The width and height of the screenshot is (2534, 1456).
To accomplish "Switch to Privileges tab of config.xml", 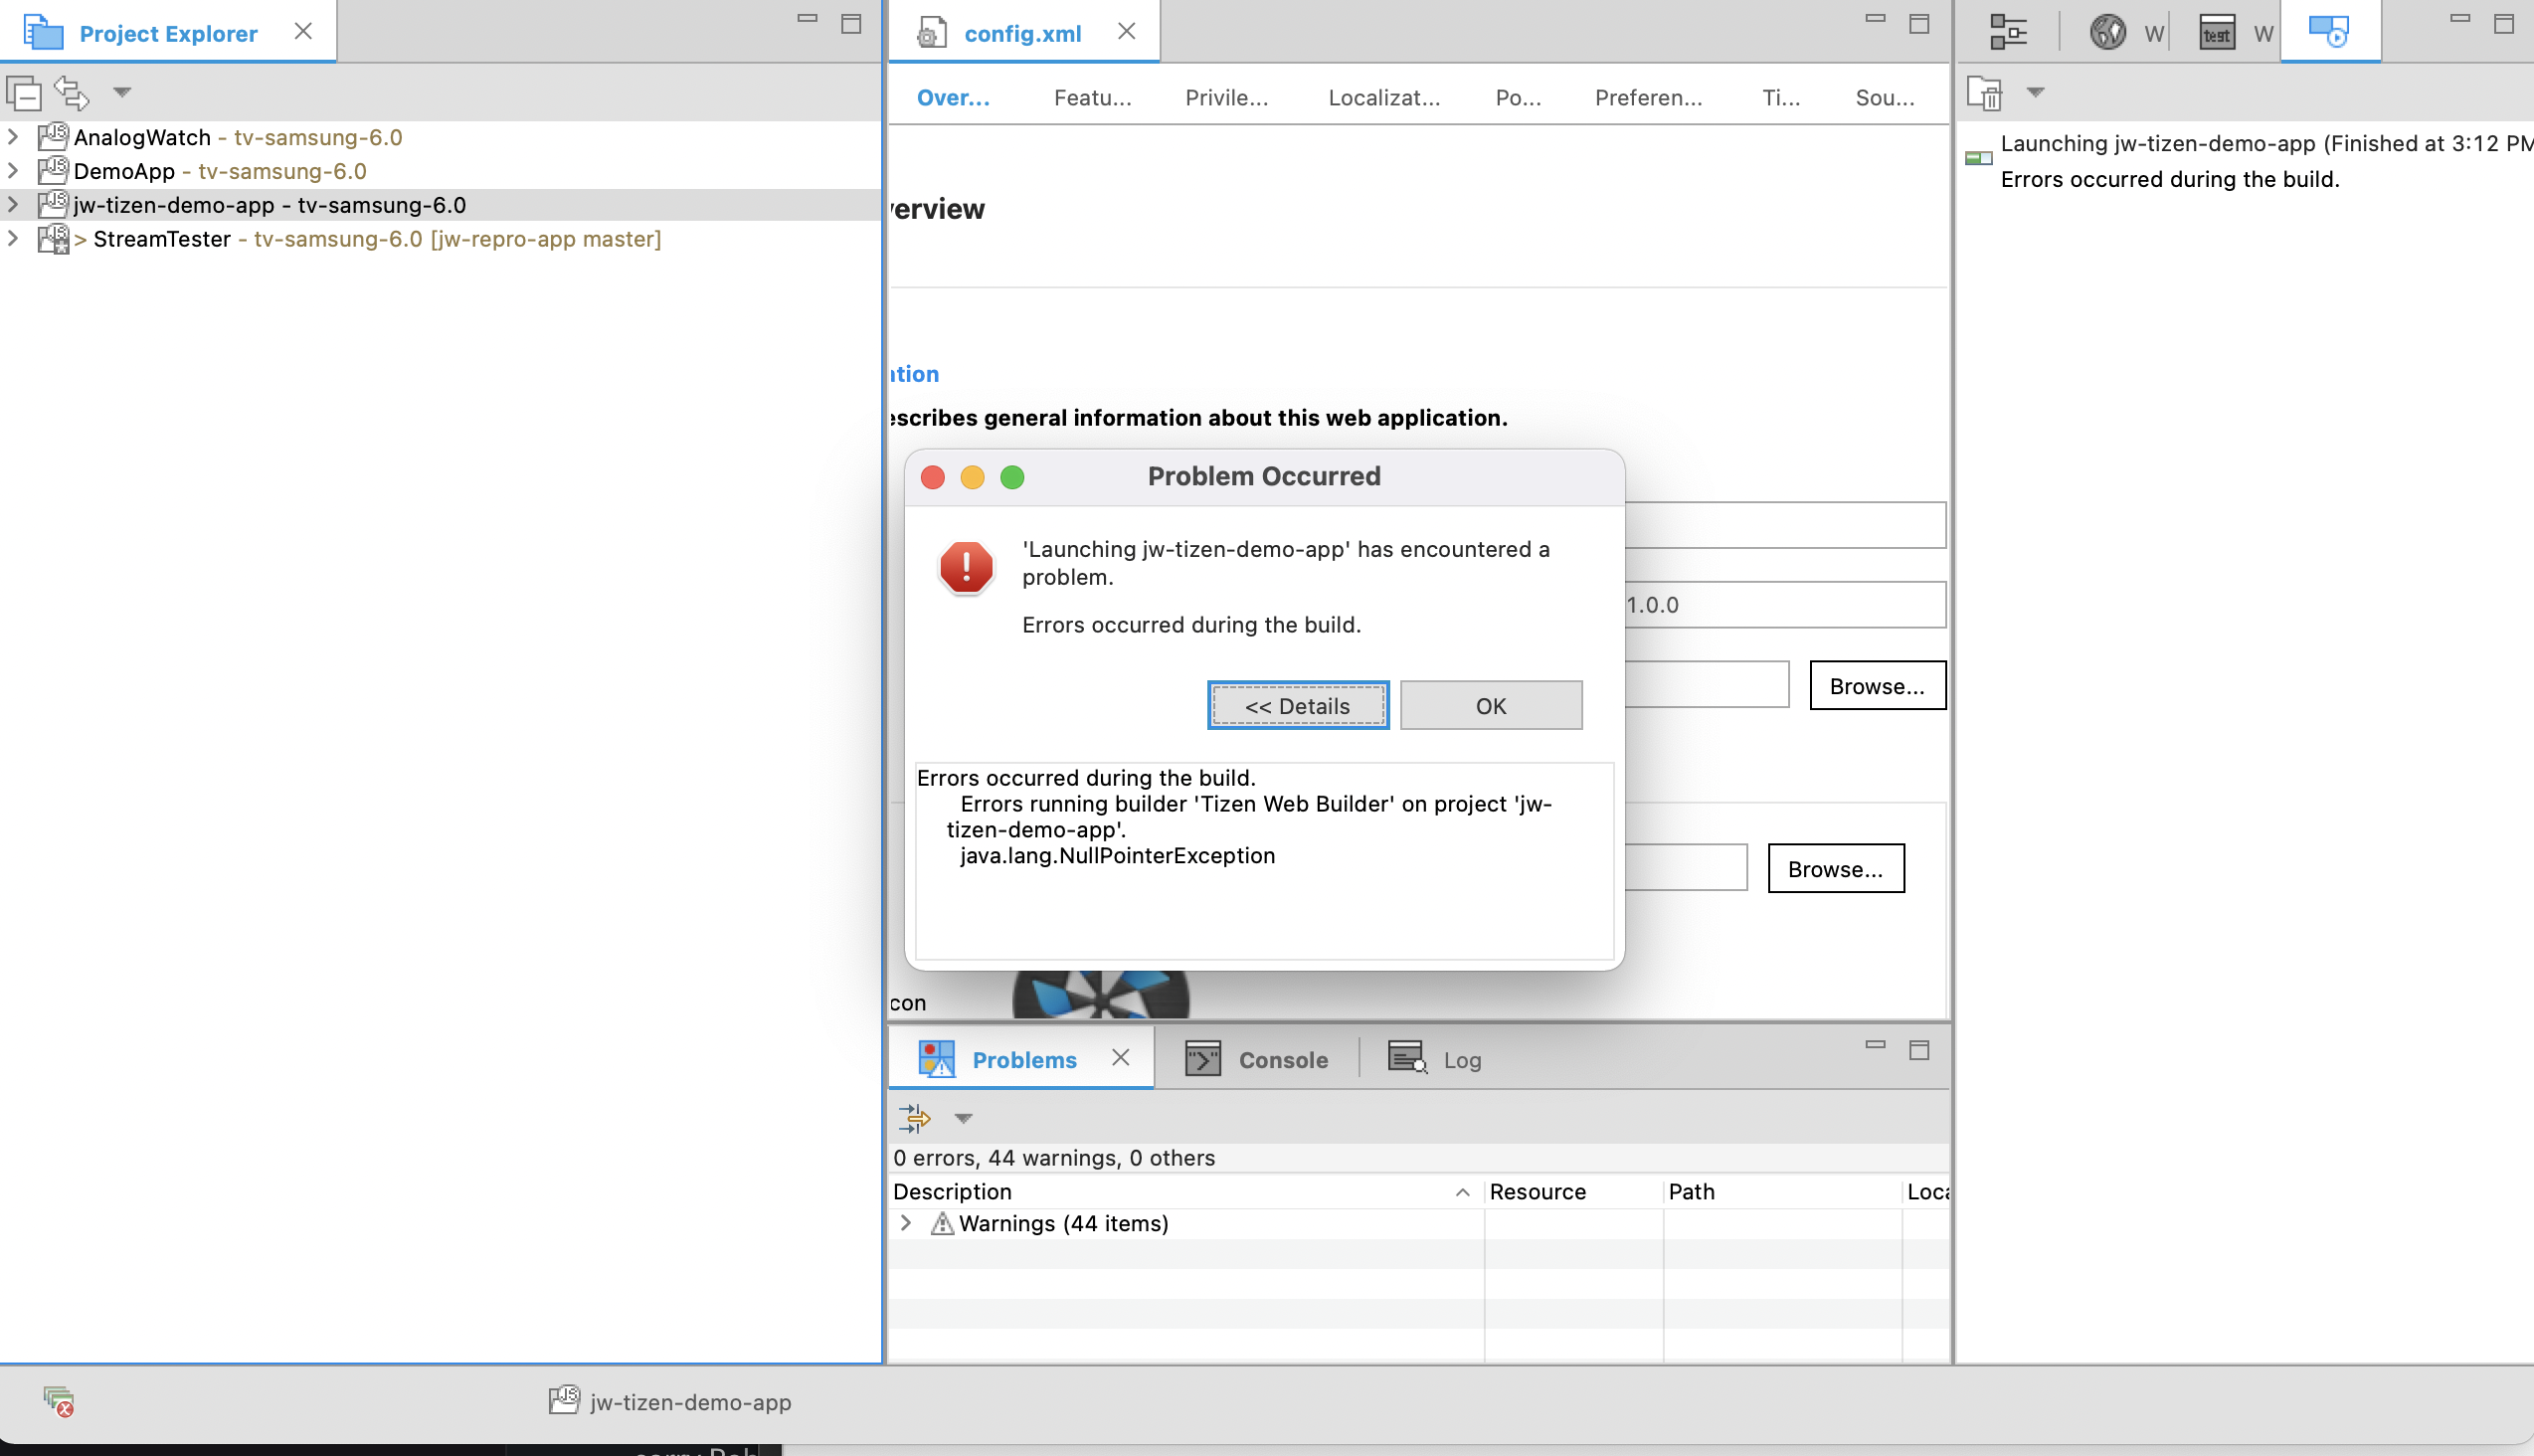I will [1226, 97].
